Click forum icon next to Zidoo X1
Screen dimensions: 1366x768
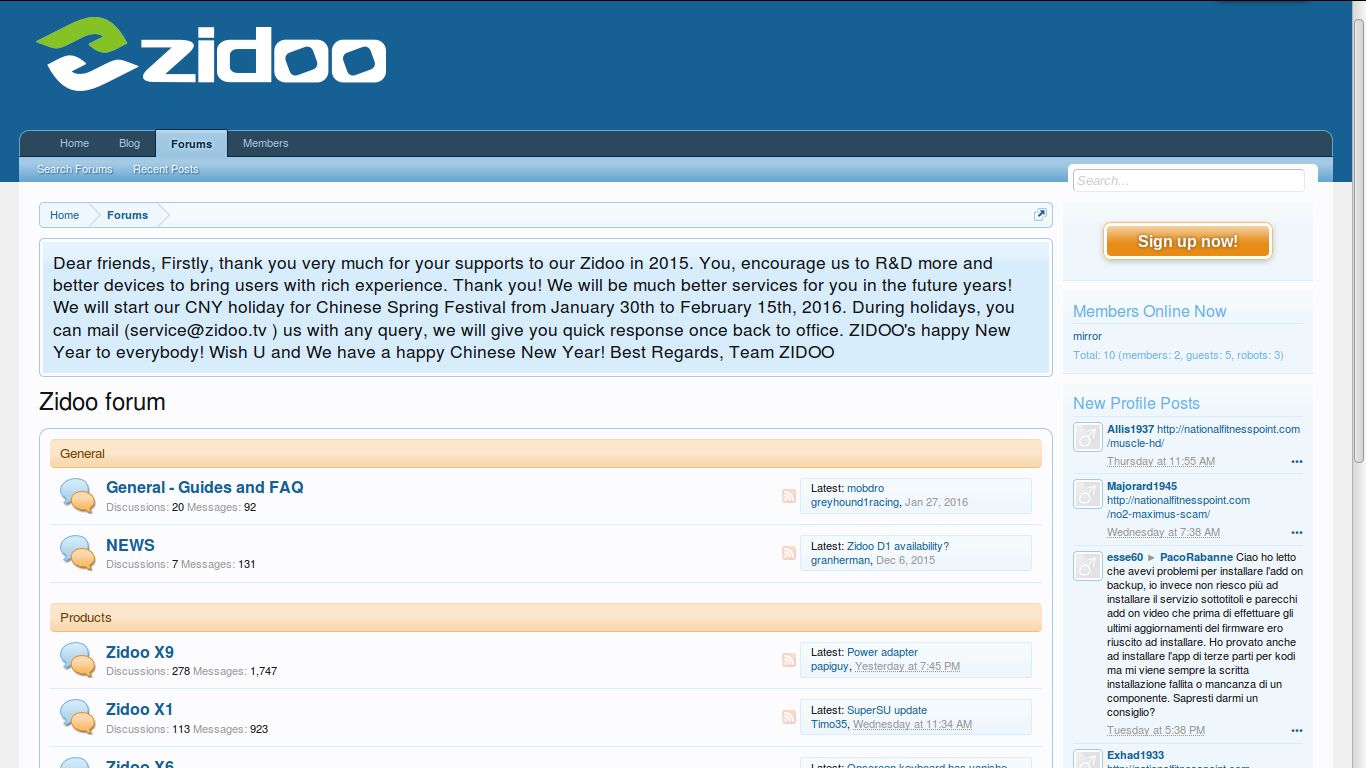coord(78,717)
